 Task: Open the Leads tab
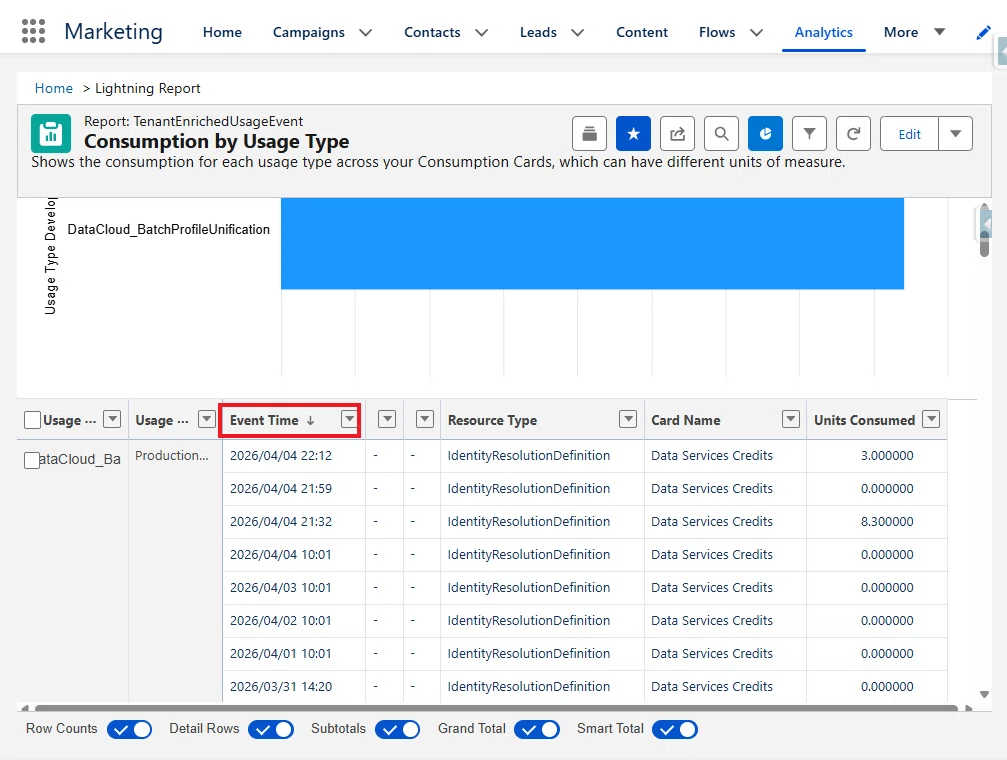(x=538, y=32)
